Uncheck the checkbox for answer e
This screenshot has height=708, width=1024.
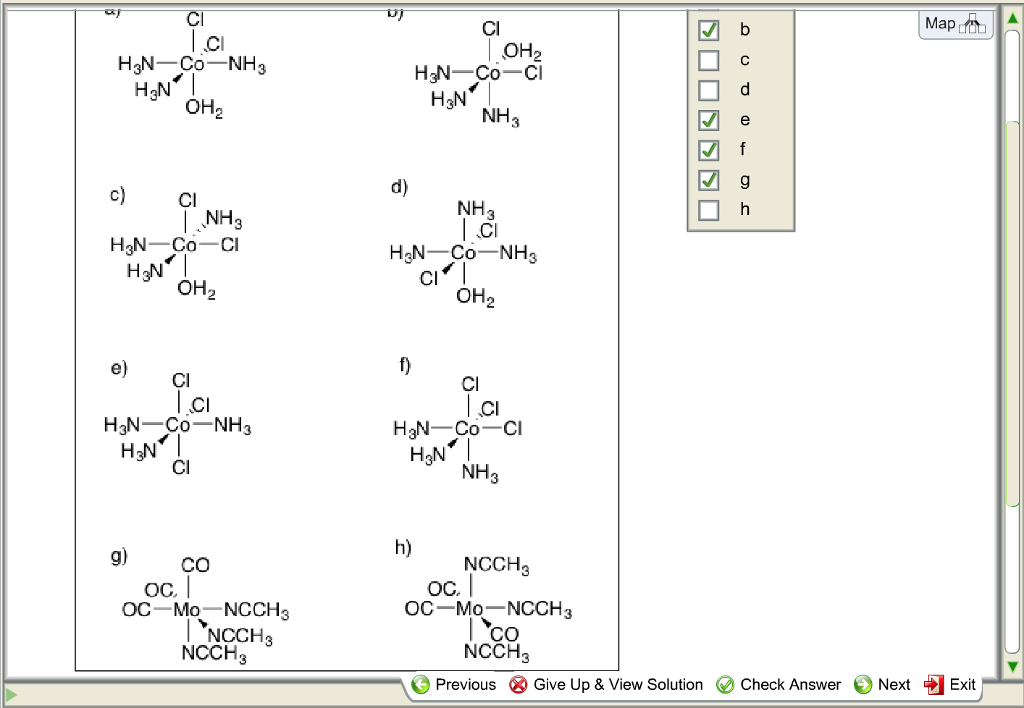[708, 120]
